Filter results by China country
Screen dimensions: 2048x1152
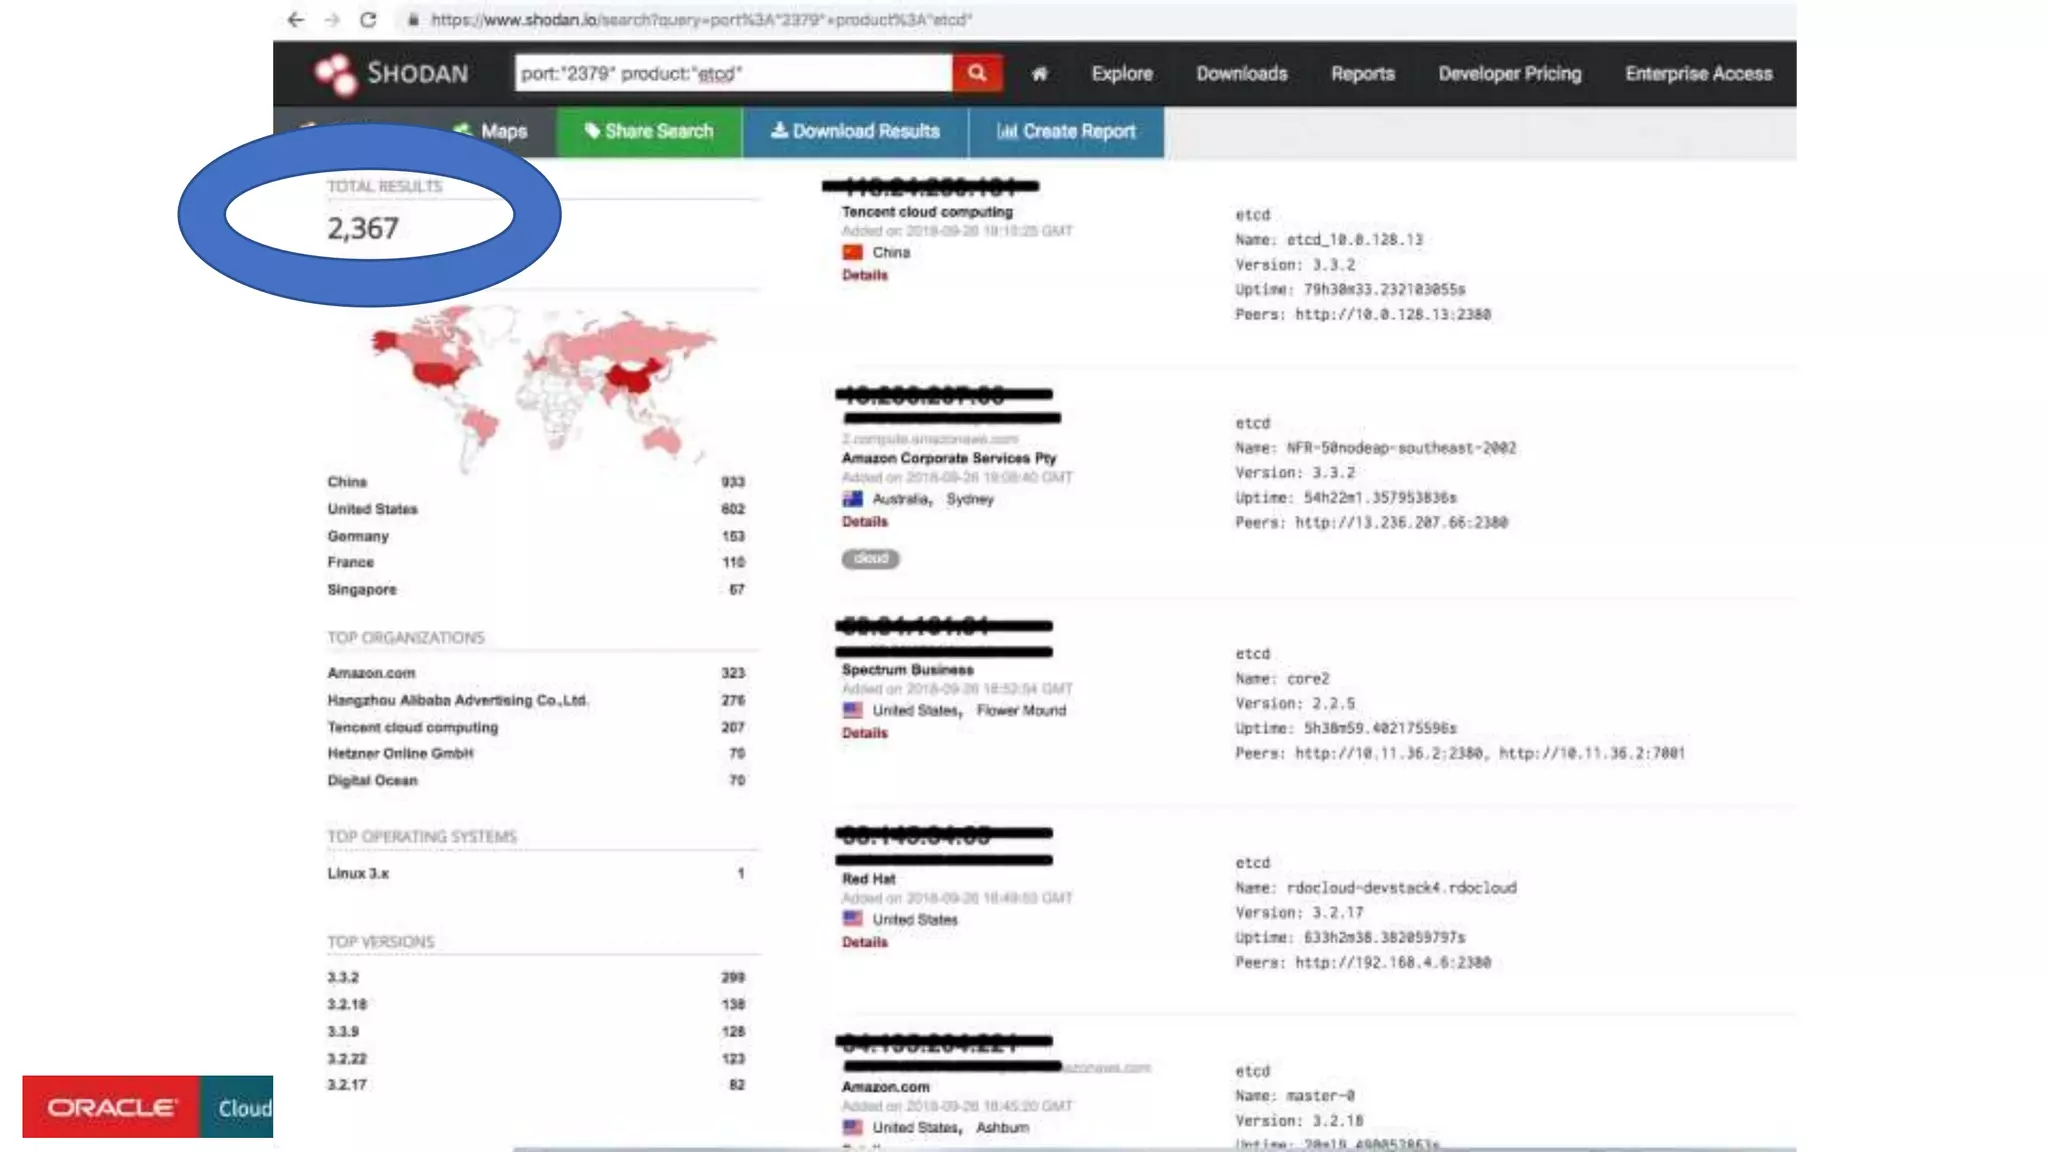pyautogui.click(x=347, y=482)
